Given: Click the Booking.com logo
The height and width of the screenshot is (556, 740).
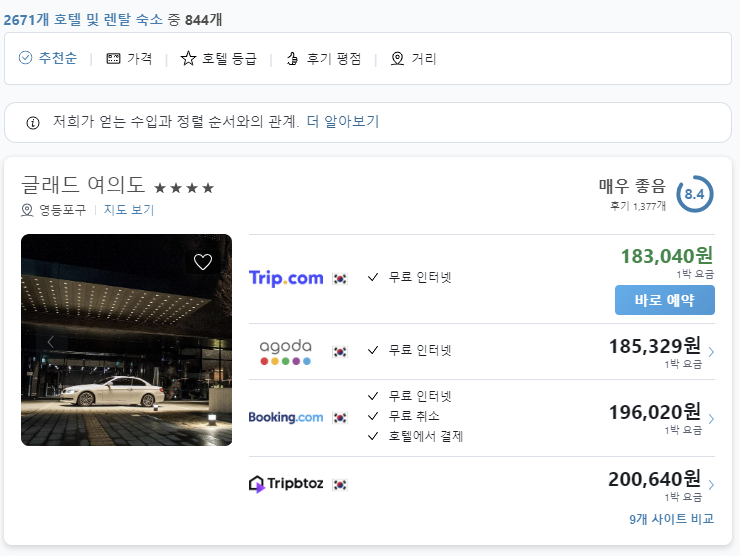Looking at the screenshot, I should (x=286, y=417).
